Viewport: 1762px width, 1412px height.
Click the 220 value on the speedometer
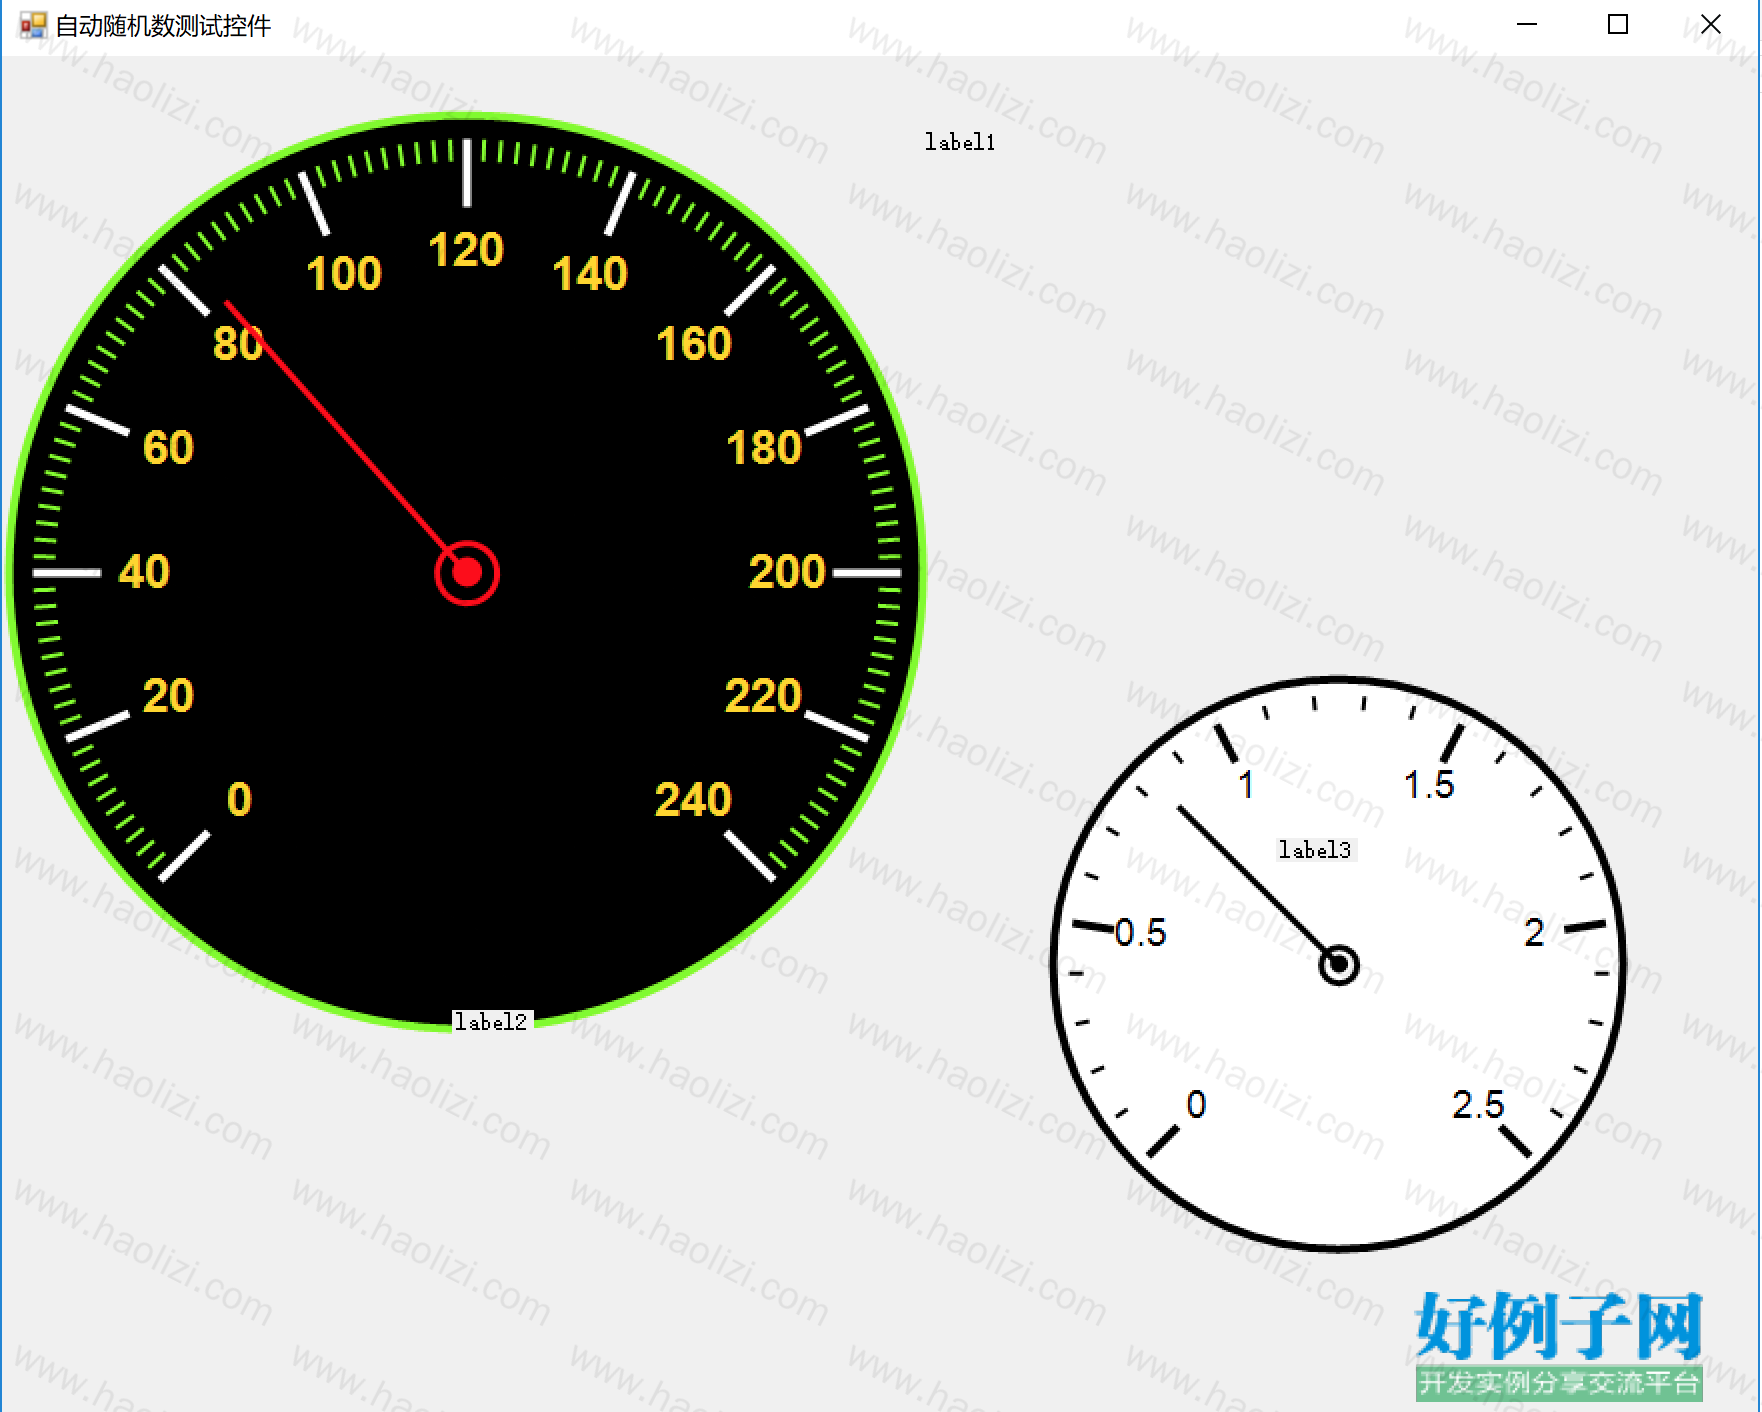763,696
